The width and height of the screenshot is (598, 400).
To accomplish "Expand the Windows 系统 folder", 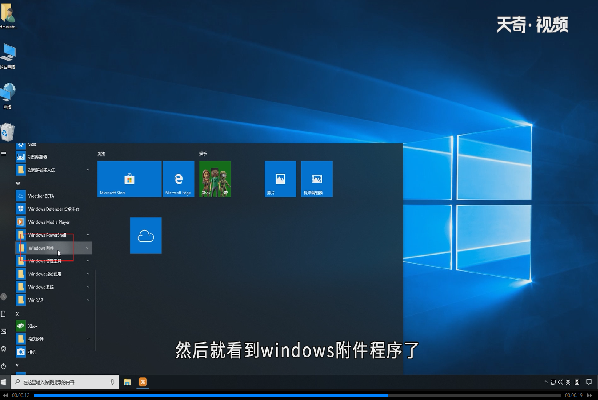I will tap(53, 287).
